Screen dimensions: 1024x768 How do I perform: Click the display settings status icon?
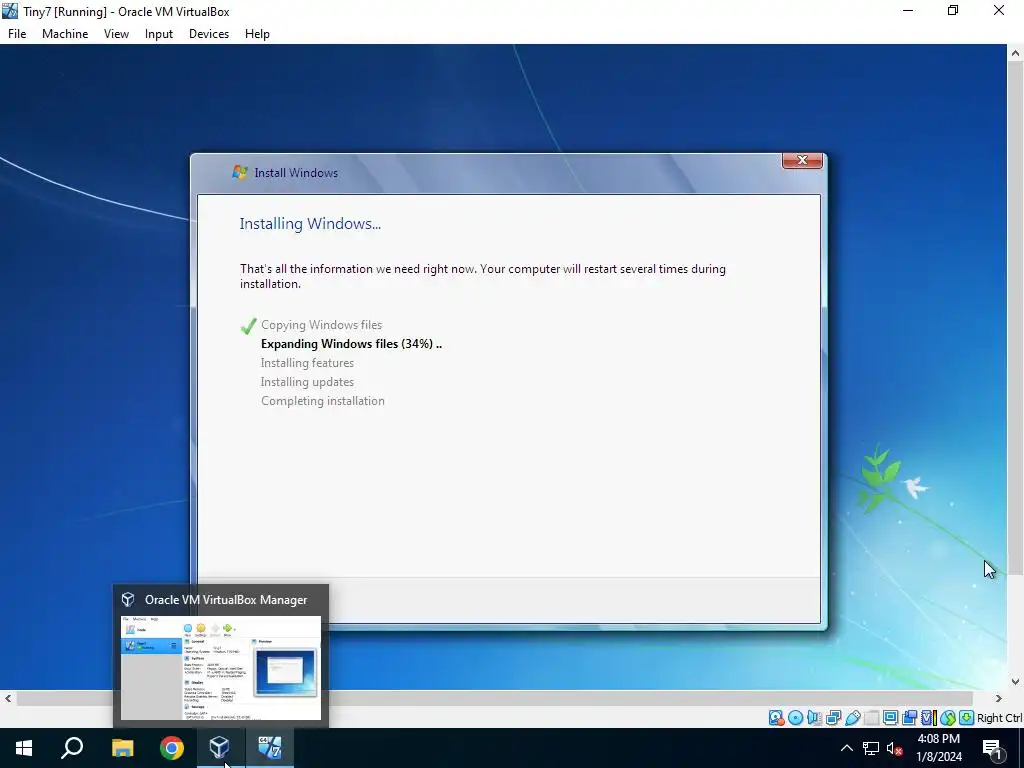[890, 718]
